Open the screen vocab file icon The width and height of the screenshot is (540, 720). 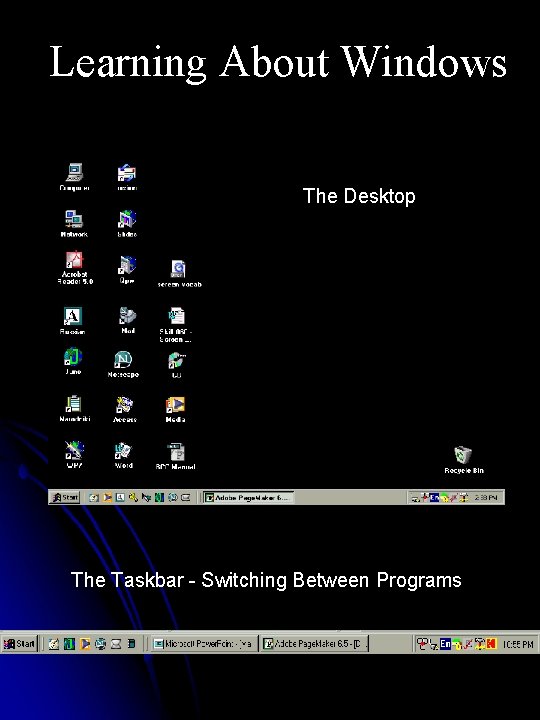tap(179, 274)
